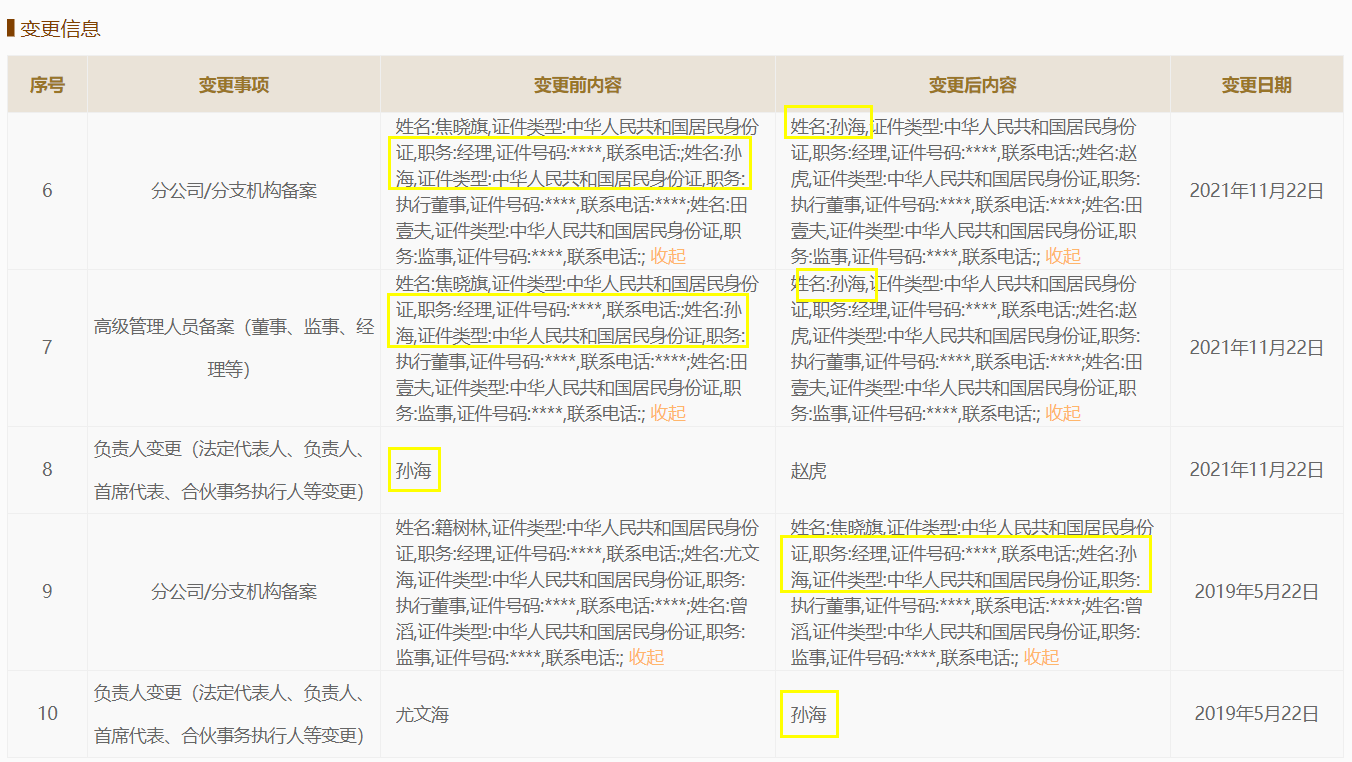
Task: Click 姓名:焦晓旗 text in row 9 变更后内容
Action: coord(836,527)
